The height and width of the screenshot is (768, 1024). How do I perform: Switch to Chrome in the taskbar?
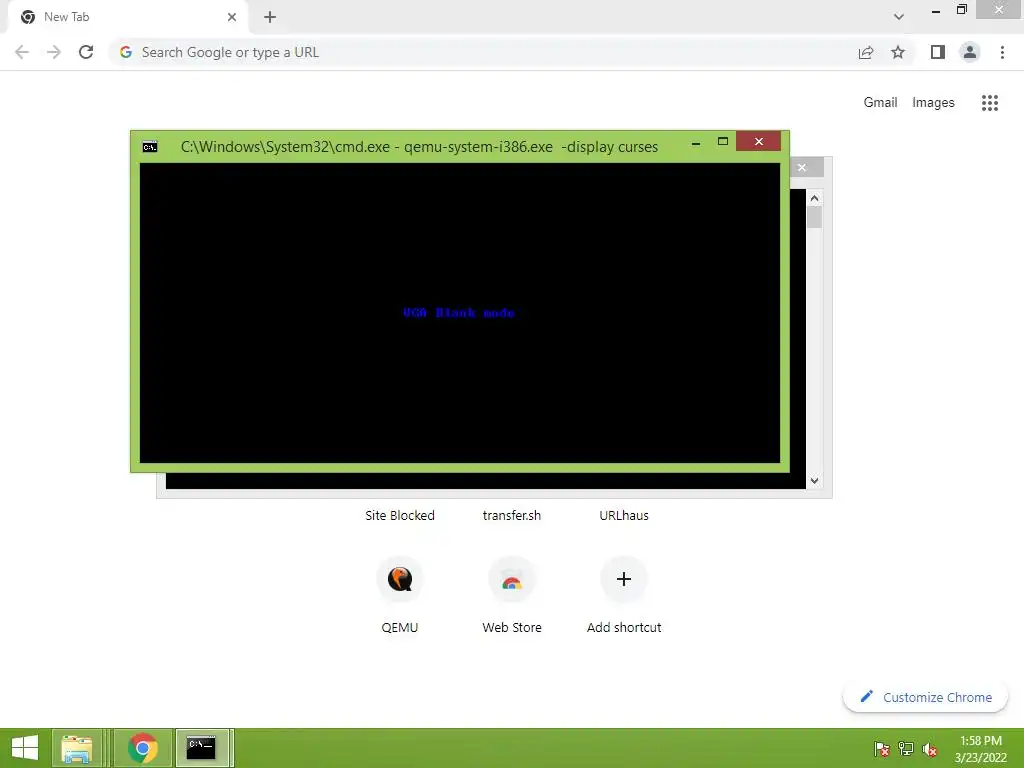tap(142, 748)
